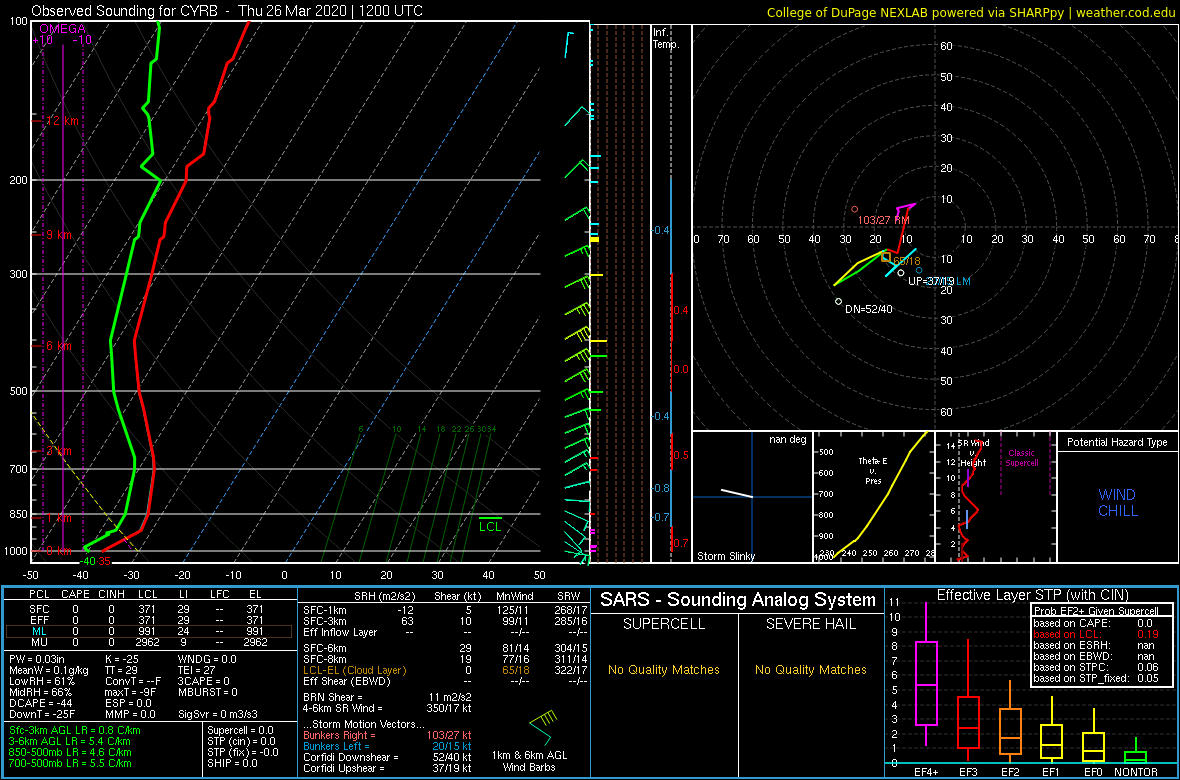Viewport: 1180px width, 780px height.
Task: Click the WIND CHILL hazard text
Action: (x=1116, y=503)
